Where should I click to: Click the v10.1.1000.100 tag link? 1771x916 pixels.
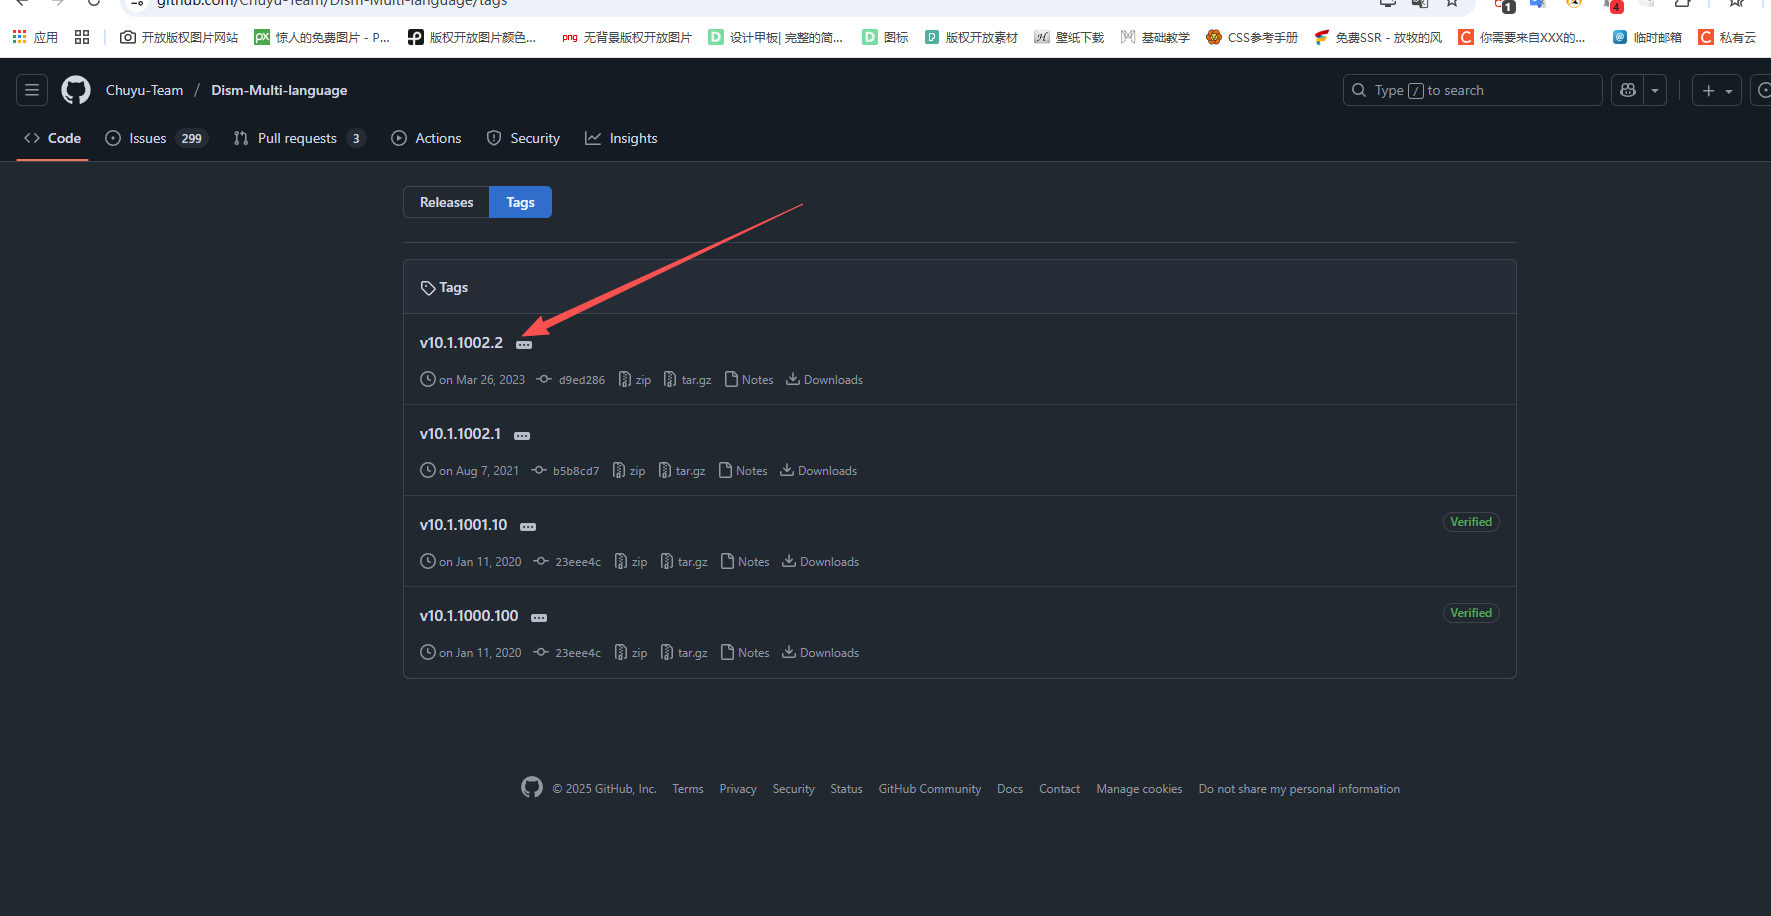(x=469, y=616)
